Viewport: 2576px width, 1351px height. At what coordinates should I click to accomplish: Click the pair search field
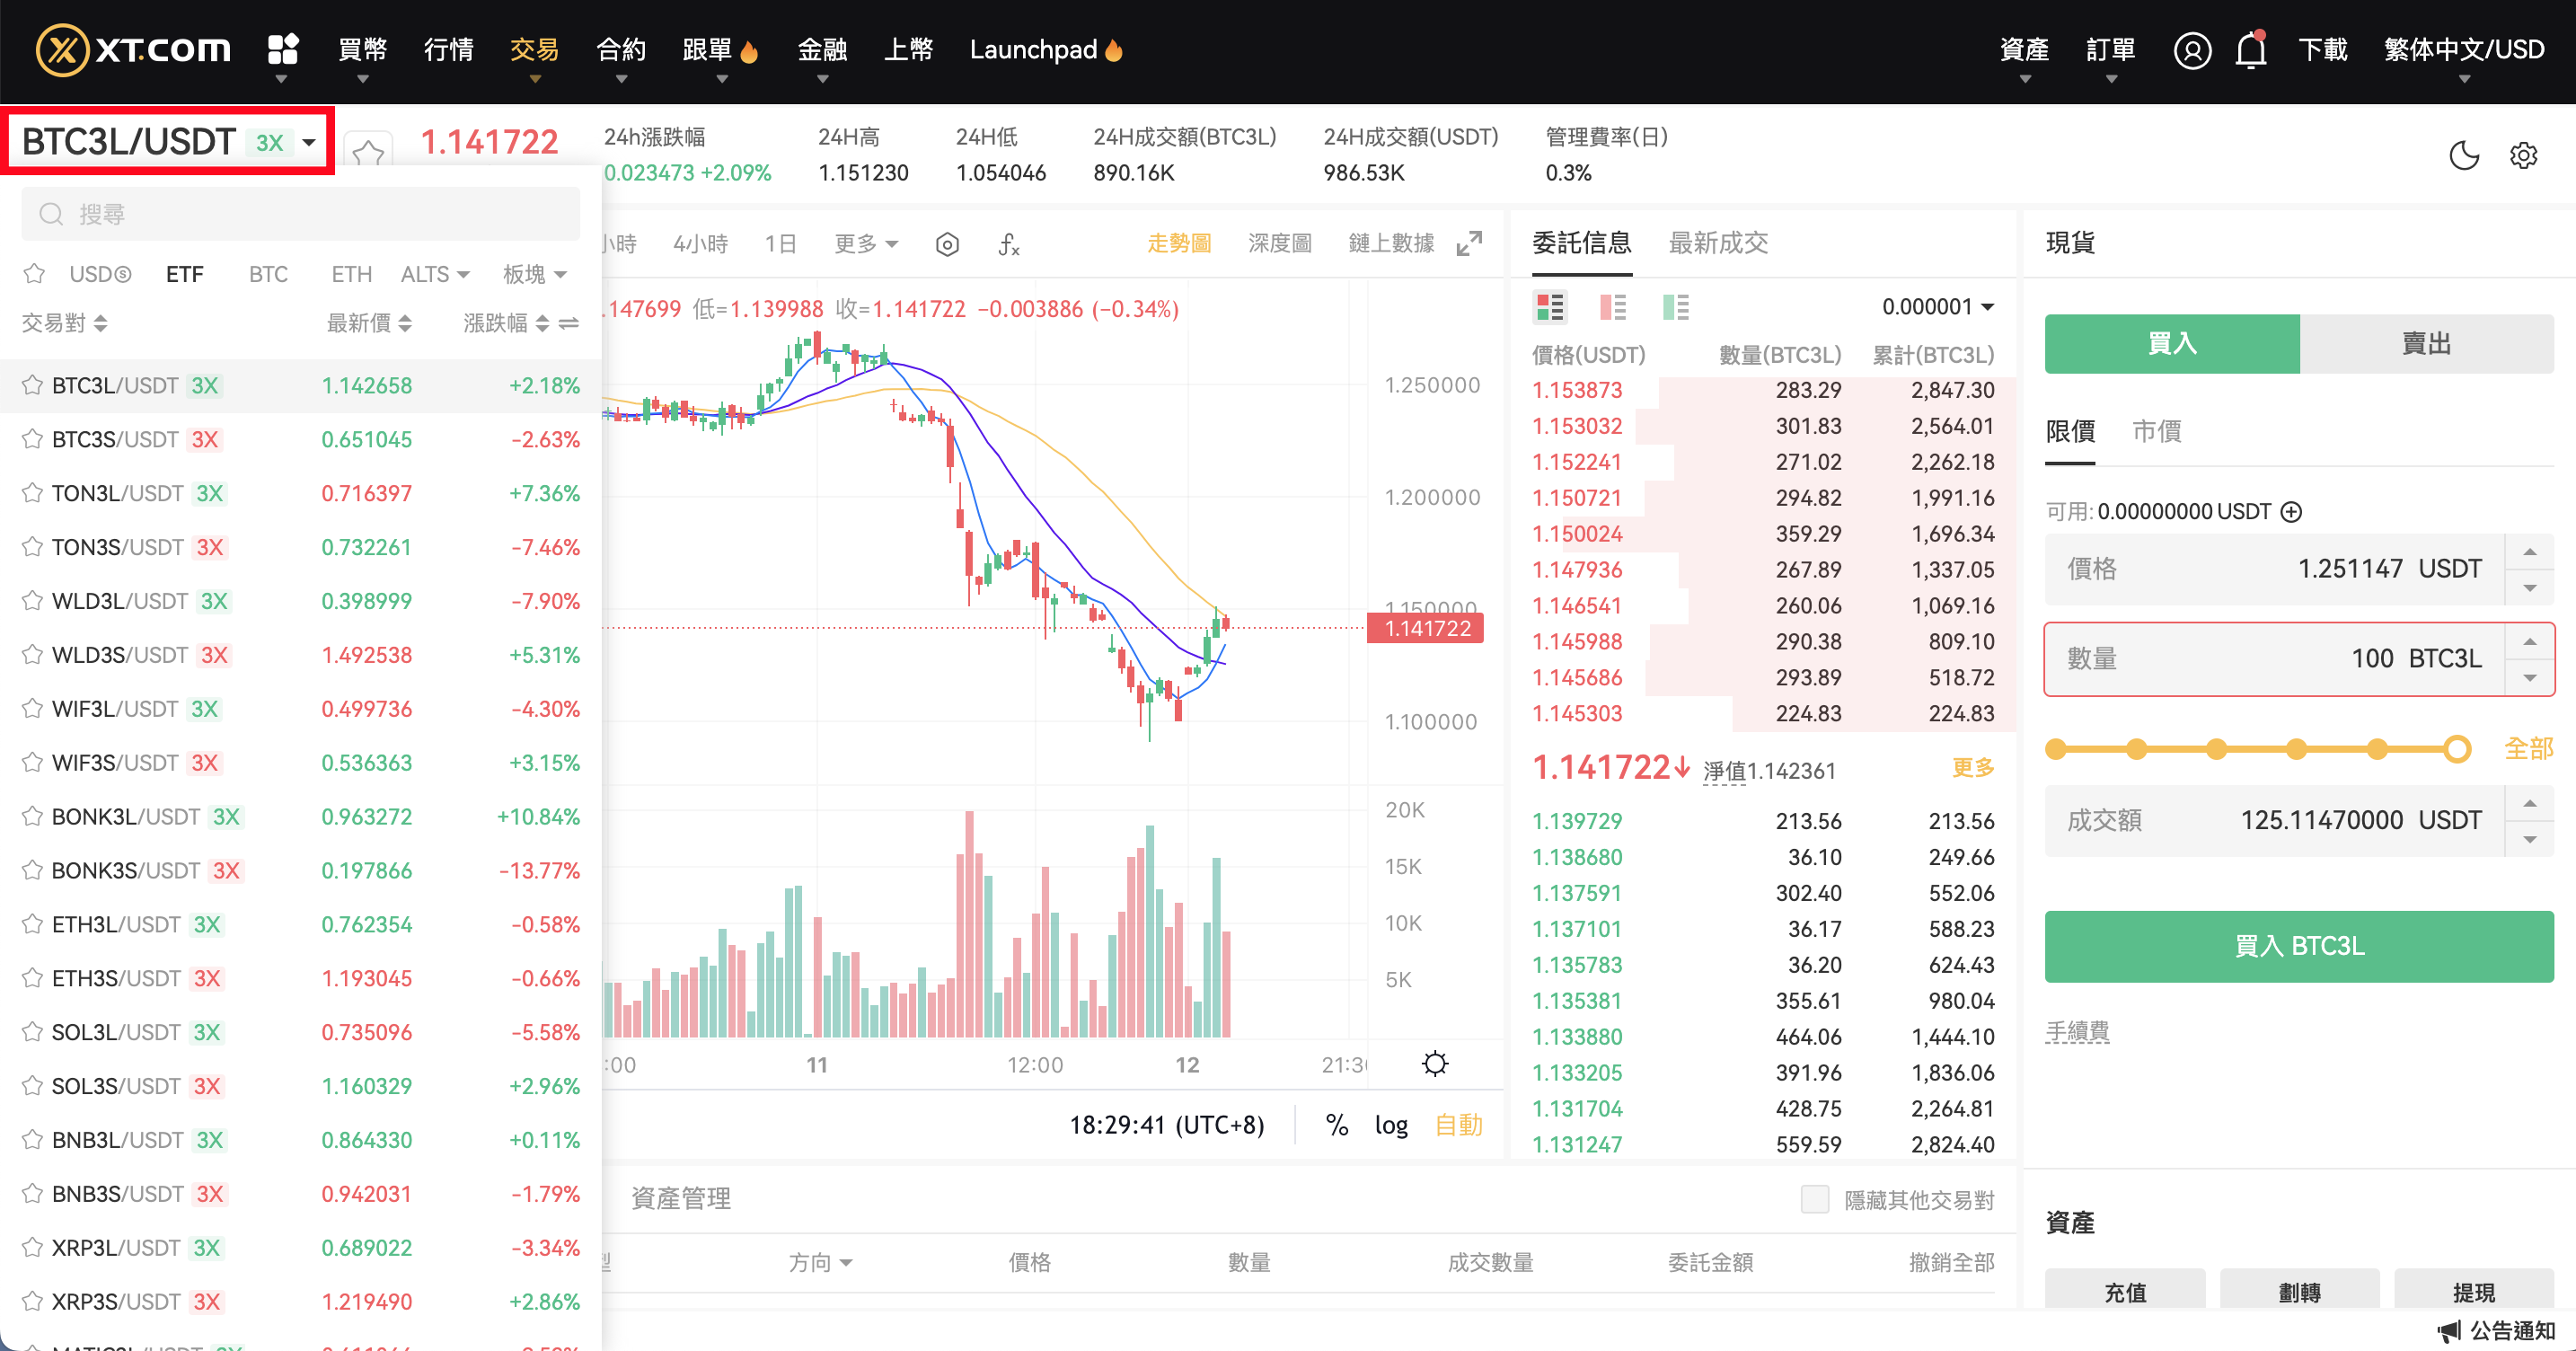coord(300,214)
